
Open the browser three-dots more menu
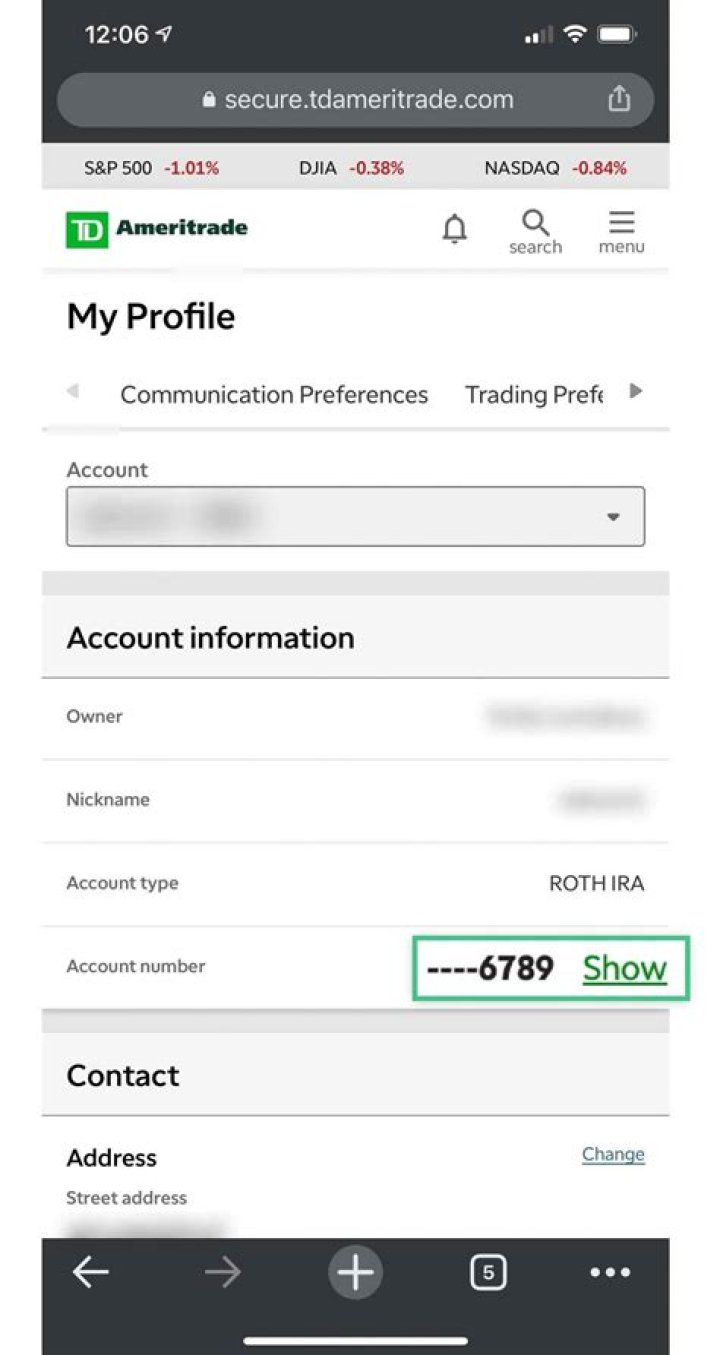610,1272
